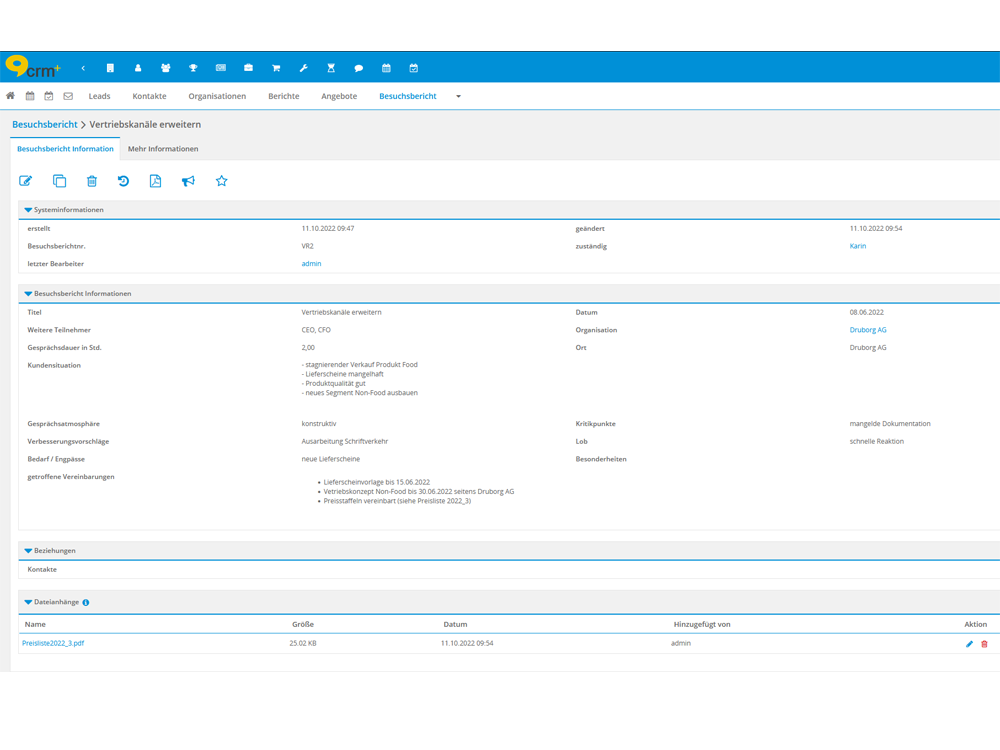Switch to the Mehr Informationen tab
Viewport: 1000px width, 750px height.
coord(163,149)
